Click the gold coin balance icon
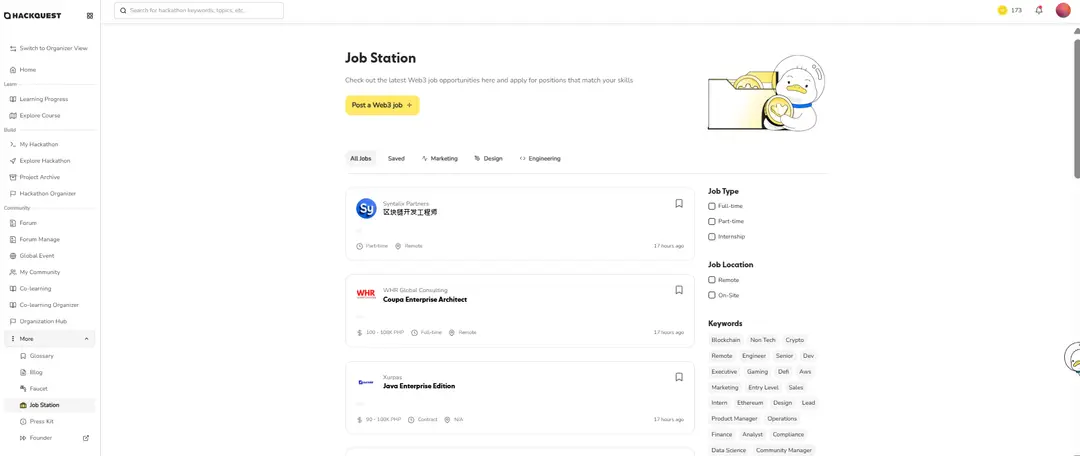This screenshot has height=456, width=1080. click(1002, 10)
